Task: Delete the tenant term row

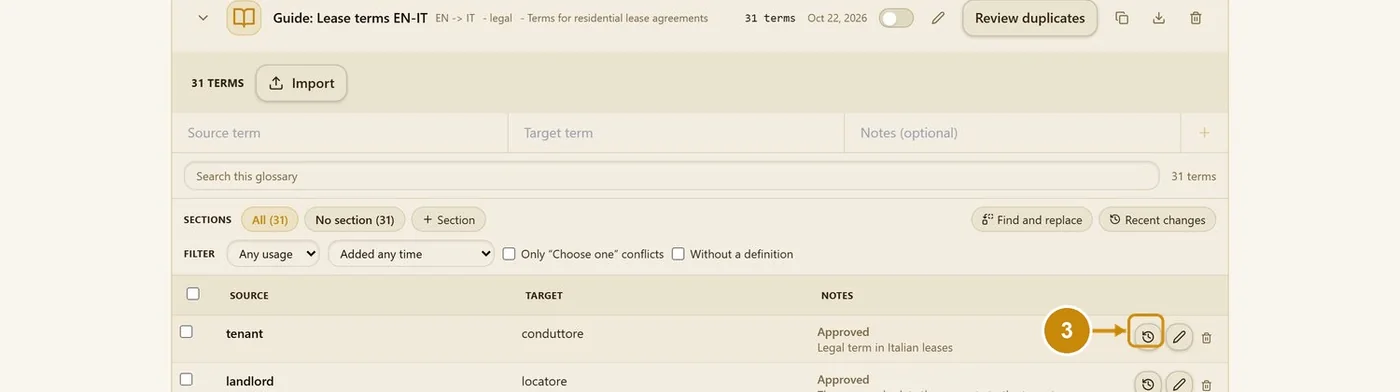Action: [1206, 338]
